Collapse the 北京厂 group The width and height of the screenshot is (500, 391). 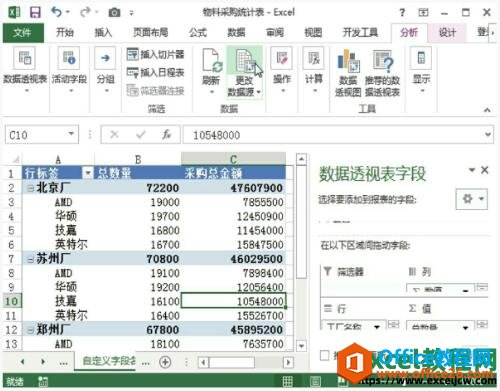(30, 188)
